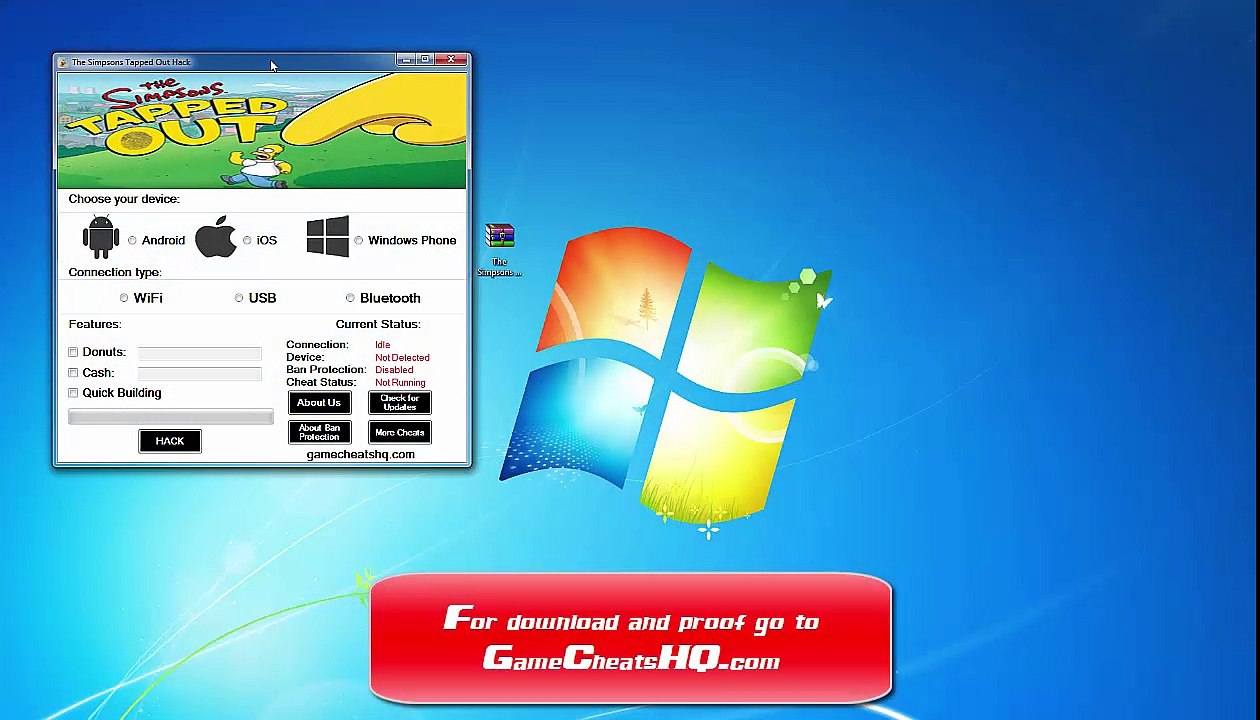Enable the Donuts checkbox

coord(73,352)
